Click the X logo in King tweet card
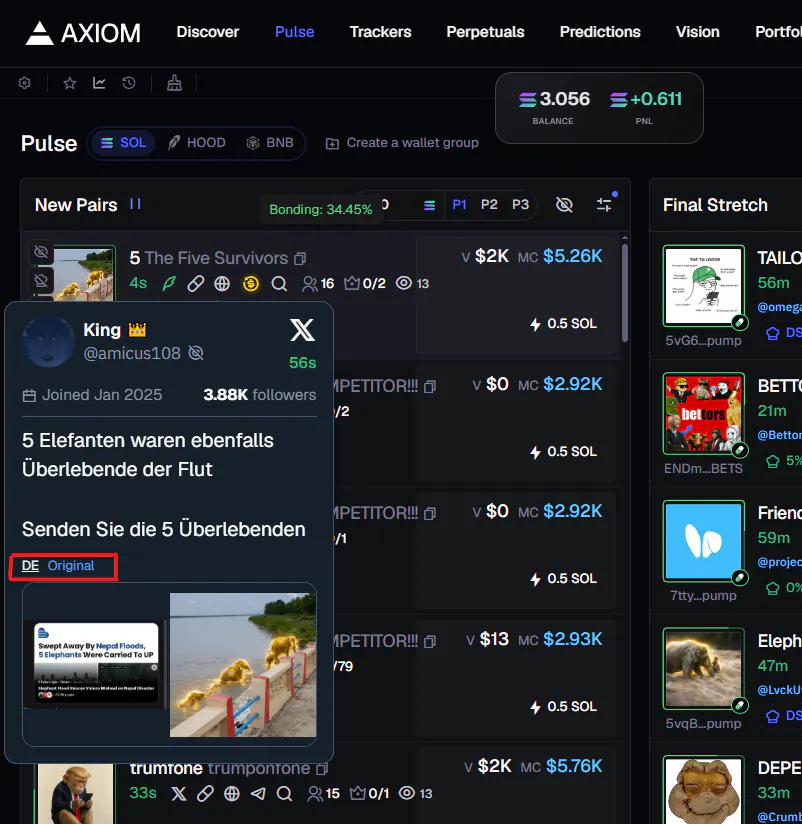 pos(302,330)
